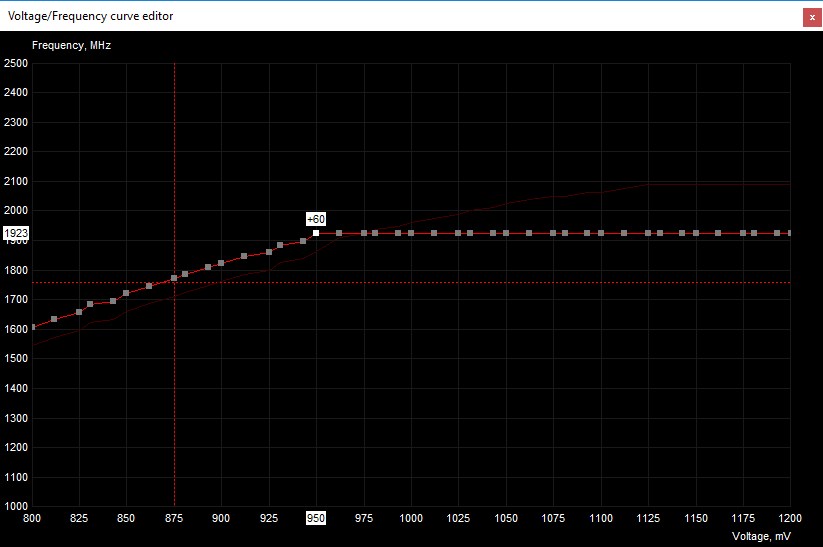Click the 1500 frequency axis label
Viewport: 823px width, 547px height.
pyautogui.click(x=16, y=358)
